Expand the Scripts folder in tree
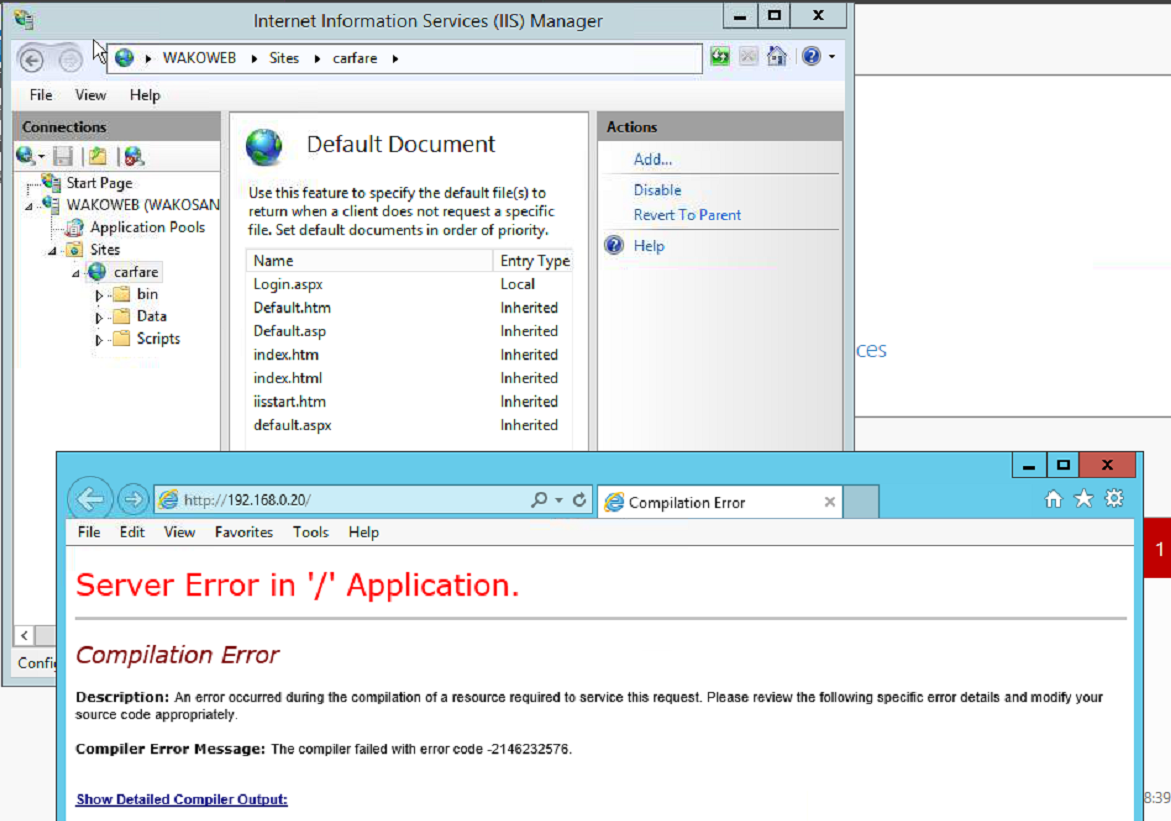 pos(99,340)
